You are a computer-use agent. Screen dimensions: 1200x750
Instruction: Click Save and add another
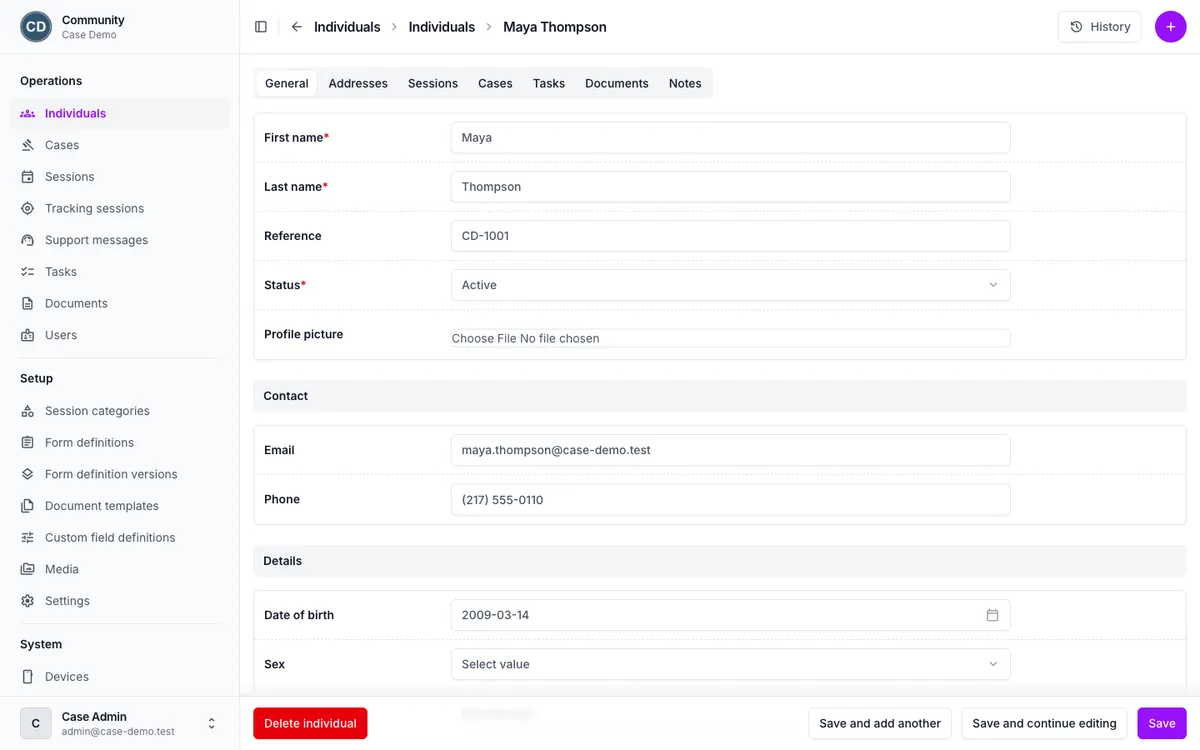point(880,723)
